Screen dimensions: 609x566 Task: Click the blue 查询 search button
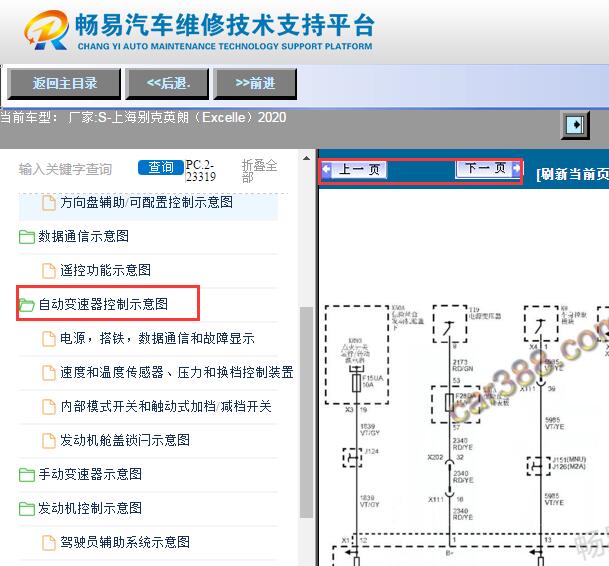pos(161,167)
